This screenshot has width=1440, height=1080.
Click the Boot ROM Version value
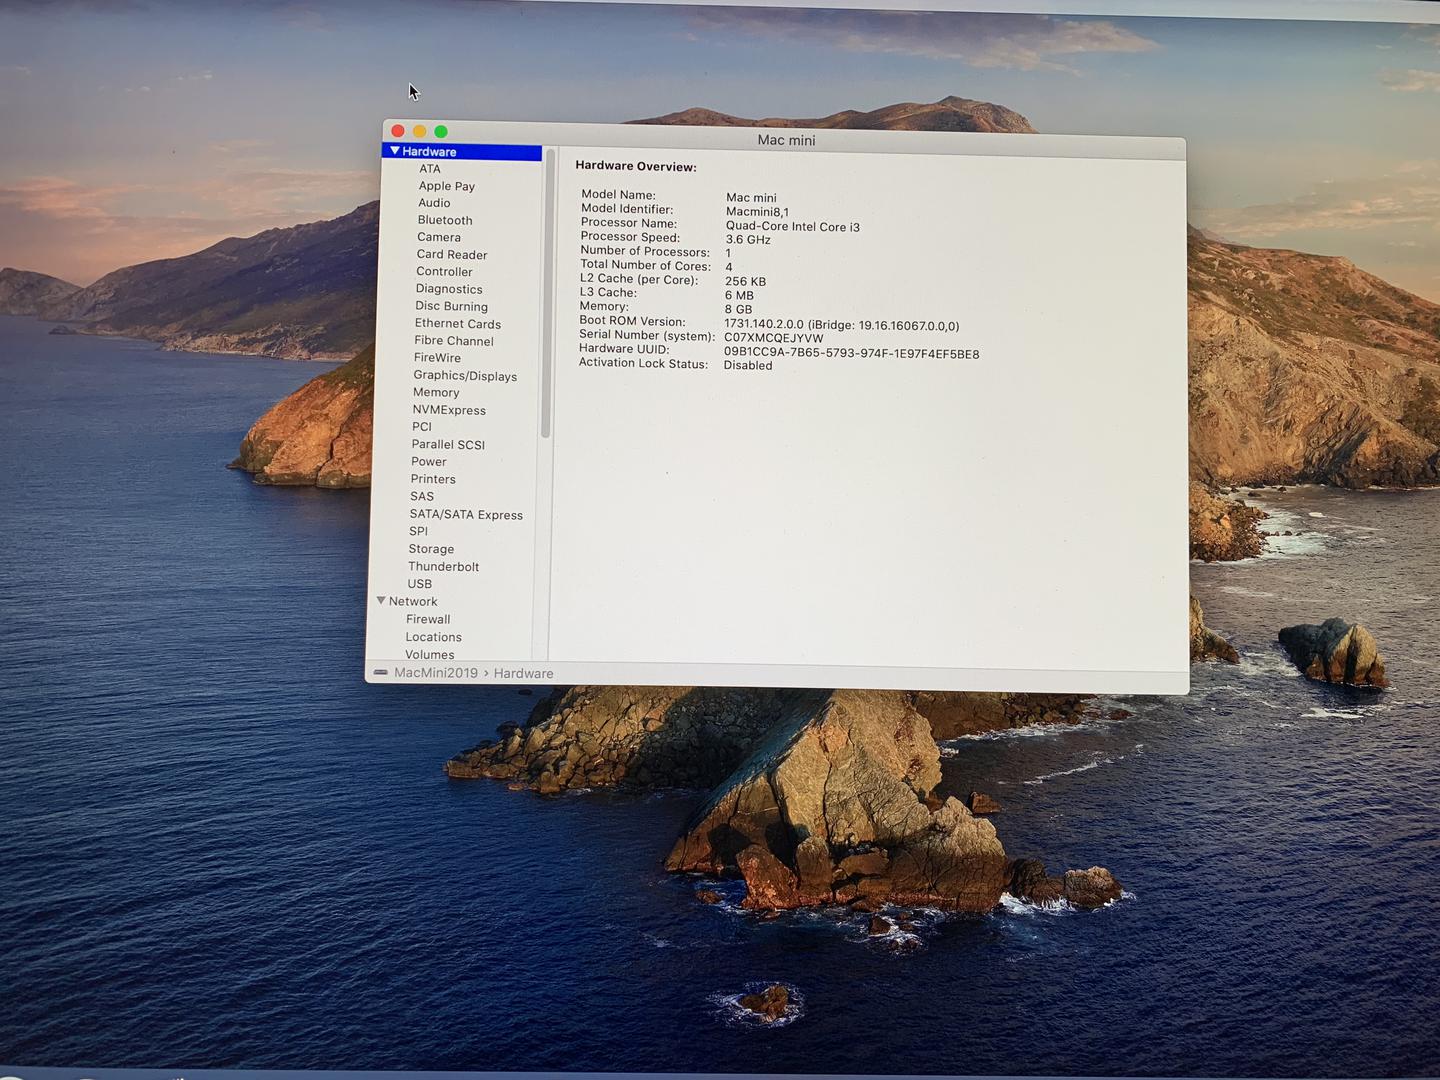click(841, 326)
